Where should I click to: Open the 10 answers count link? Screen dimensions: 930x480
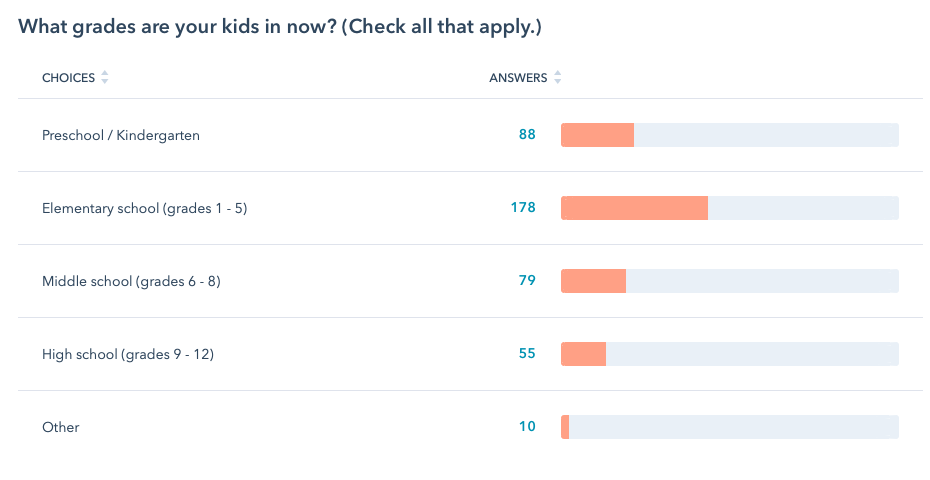(x=527, y=427)
